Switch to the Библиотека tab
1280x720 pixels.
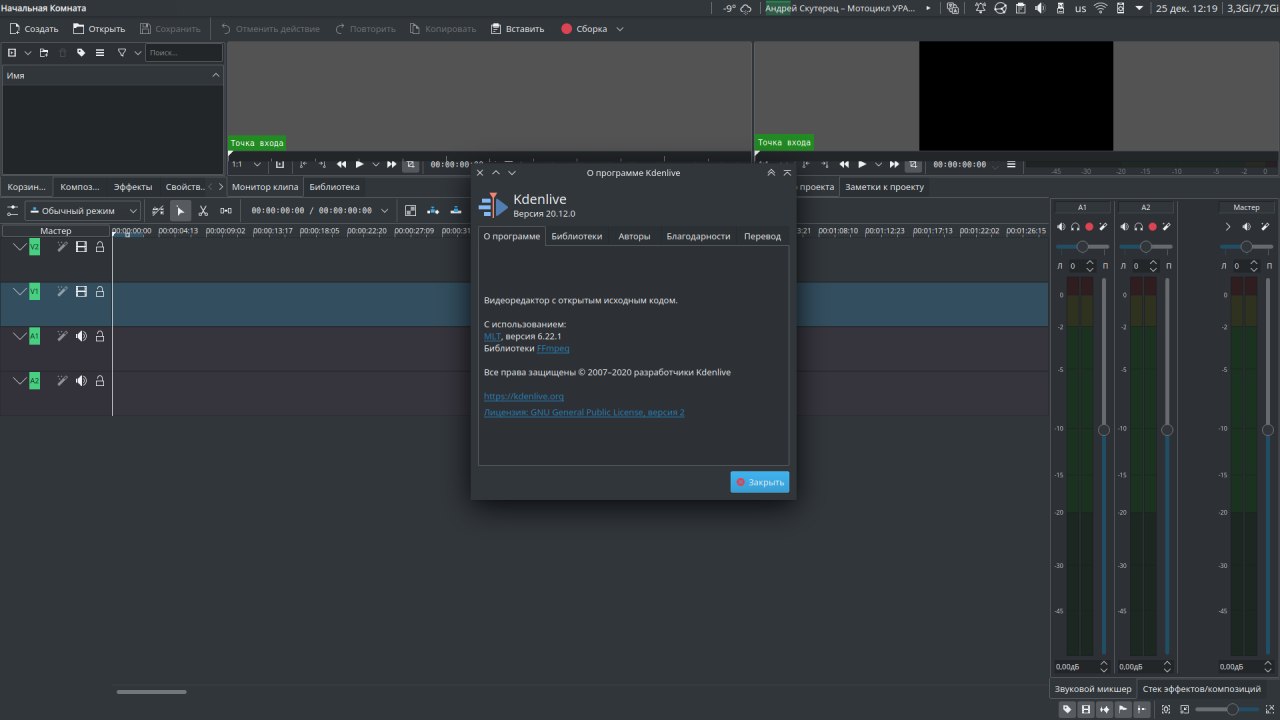click(334, 187)
